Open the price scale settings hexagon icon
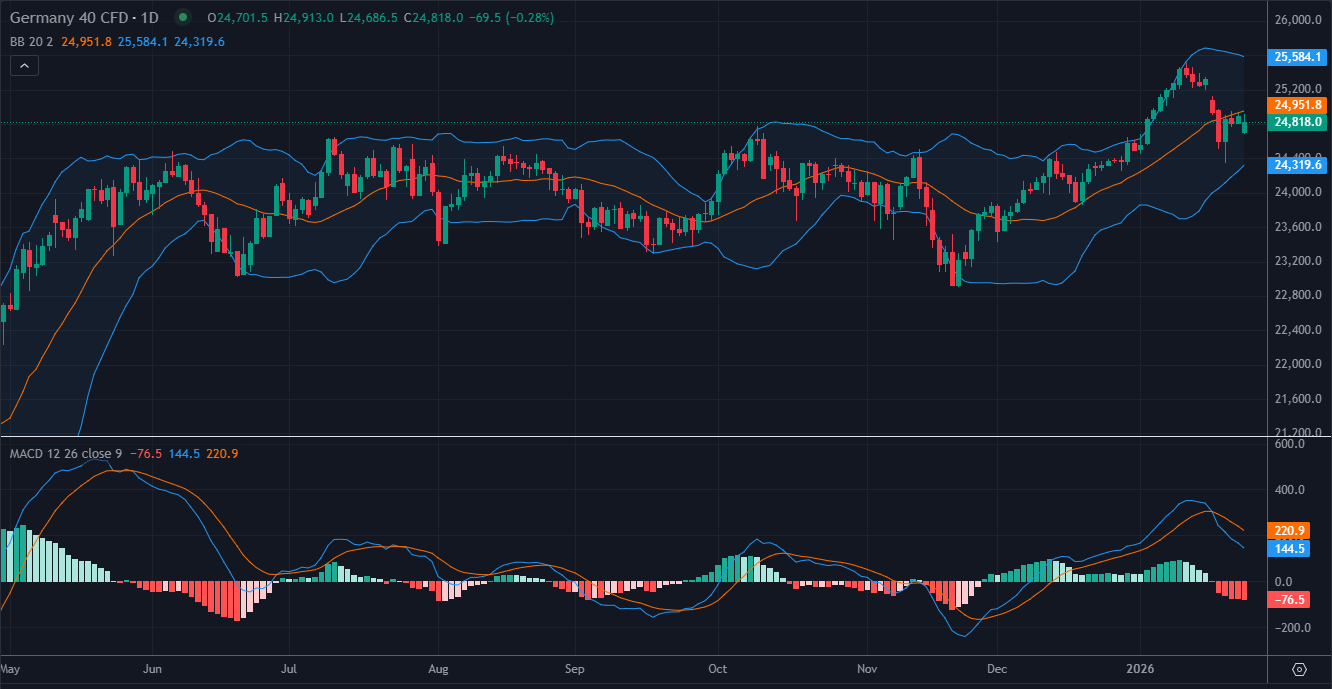The height and width of the screenshot is (689, 1332). click(x=1299, y=669)
